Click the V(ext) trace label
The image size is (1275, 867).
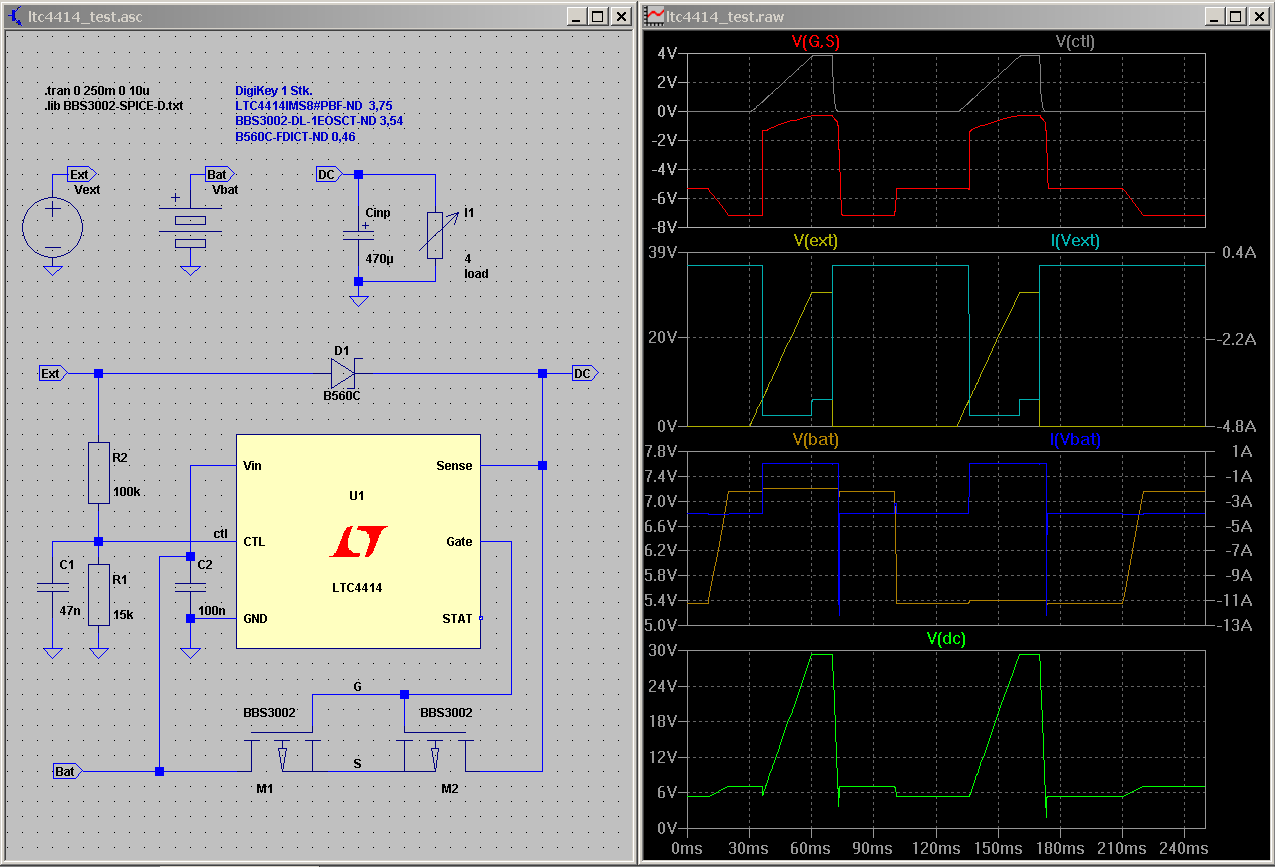coord(815,240)
